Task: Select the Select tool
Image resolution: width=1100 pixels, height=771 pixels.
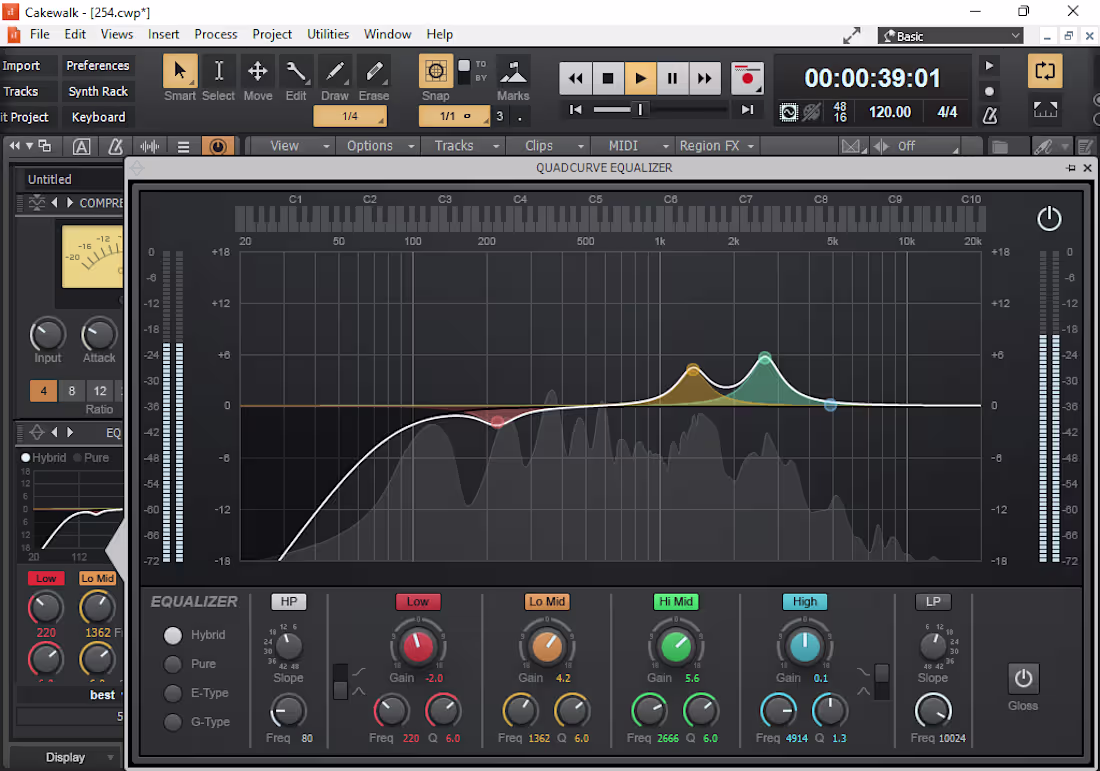Action: 219,72
